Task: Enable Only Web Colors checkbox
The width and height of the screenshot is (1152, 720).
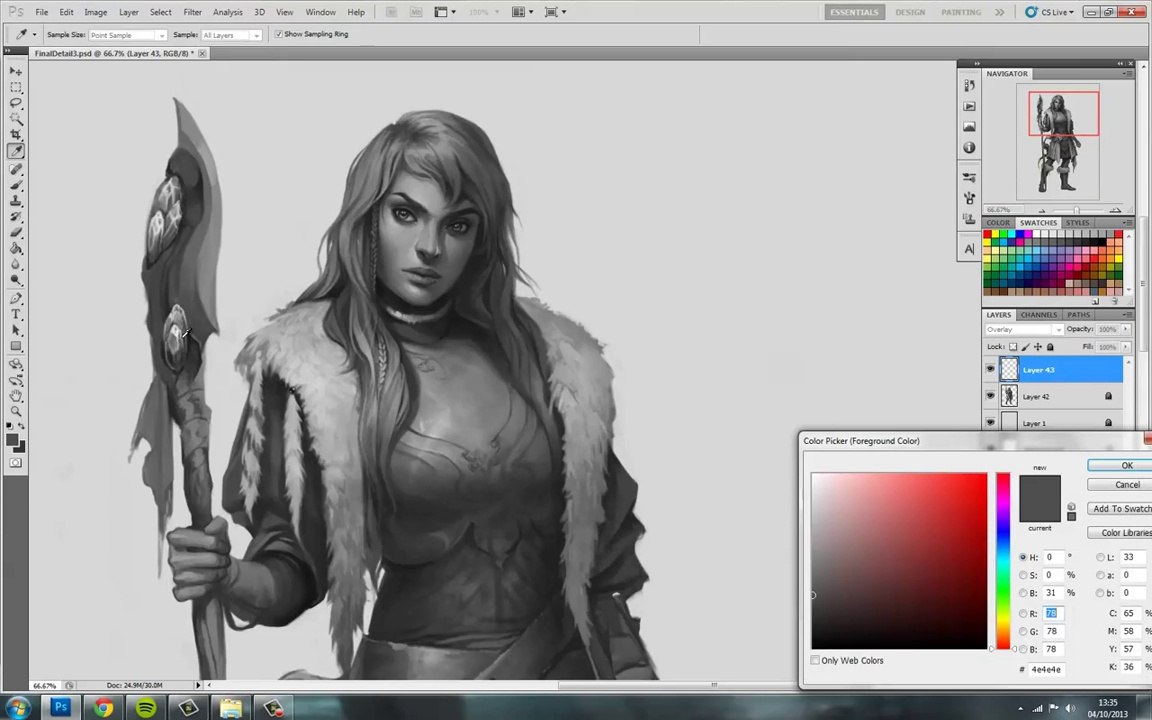Action: 815,660
